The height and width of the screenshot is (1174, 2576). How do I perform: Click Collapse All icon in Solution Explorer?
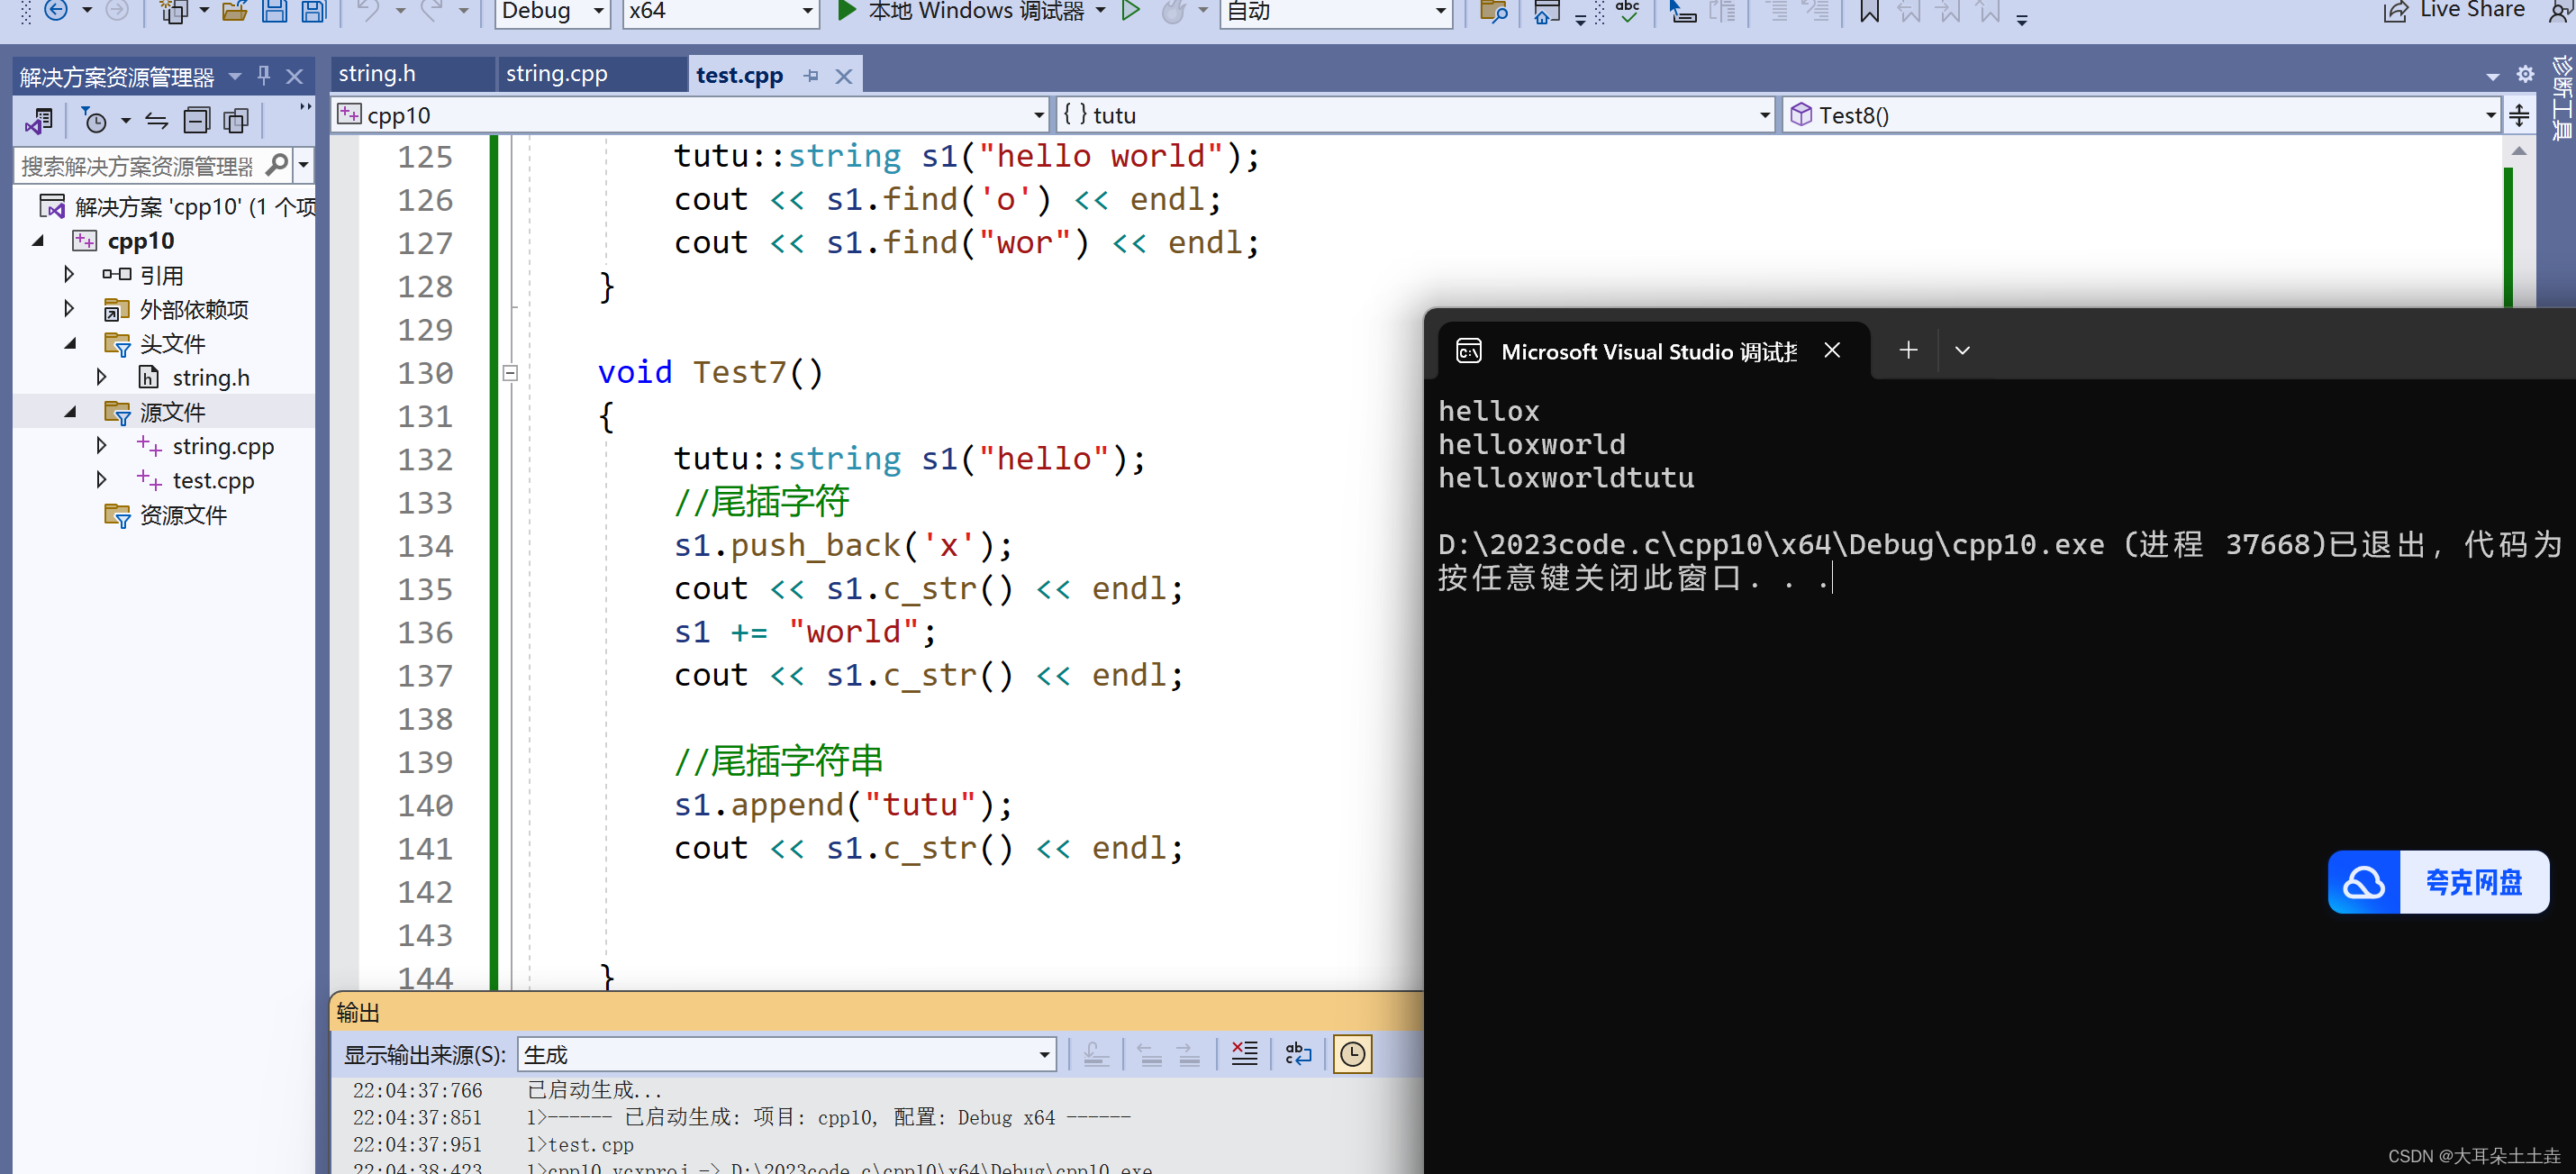(x=197, y=121)
